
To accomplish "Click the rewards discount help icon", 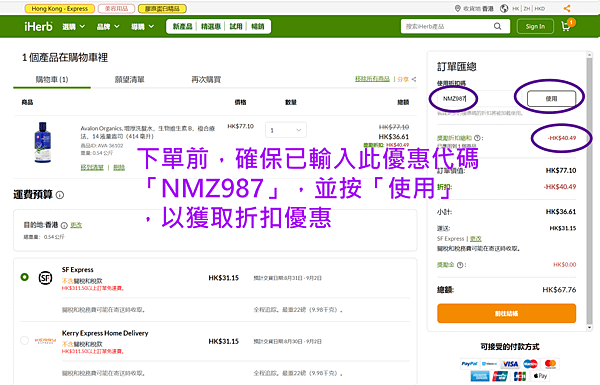I will pyautogui.click(x=477, y=138).
